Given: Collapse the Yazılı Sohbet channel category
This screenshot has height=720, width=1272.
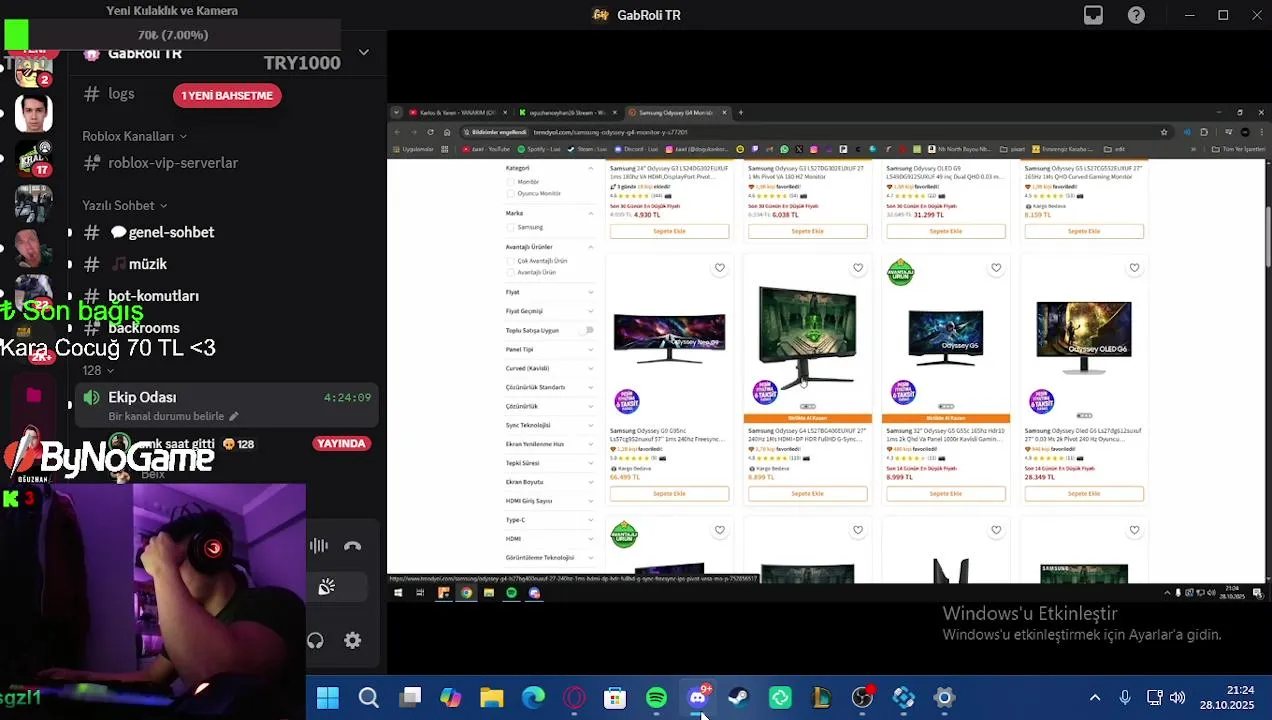Looking at the screenshot, I should [x=124, y=205].
